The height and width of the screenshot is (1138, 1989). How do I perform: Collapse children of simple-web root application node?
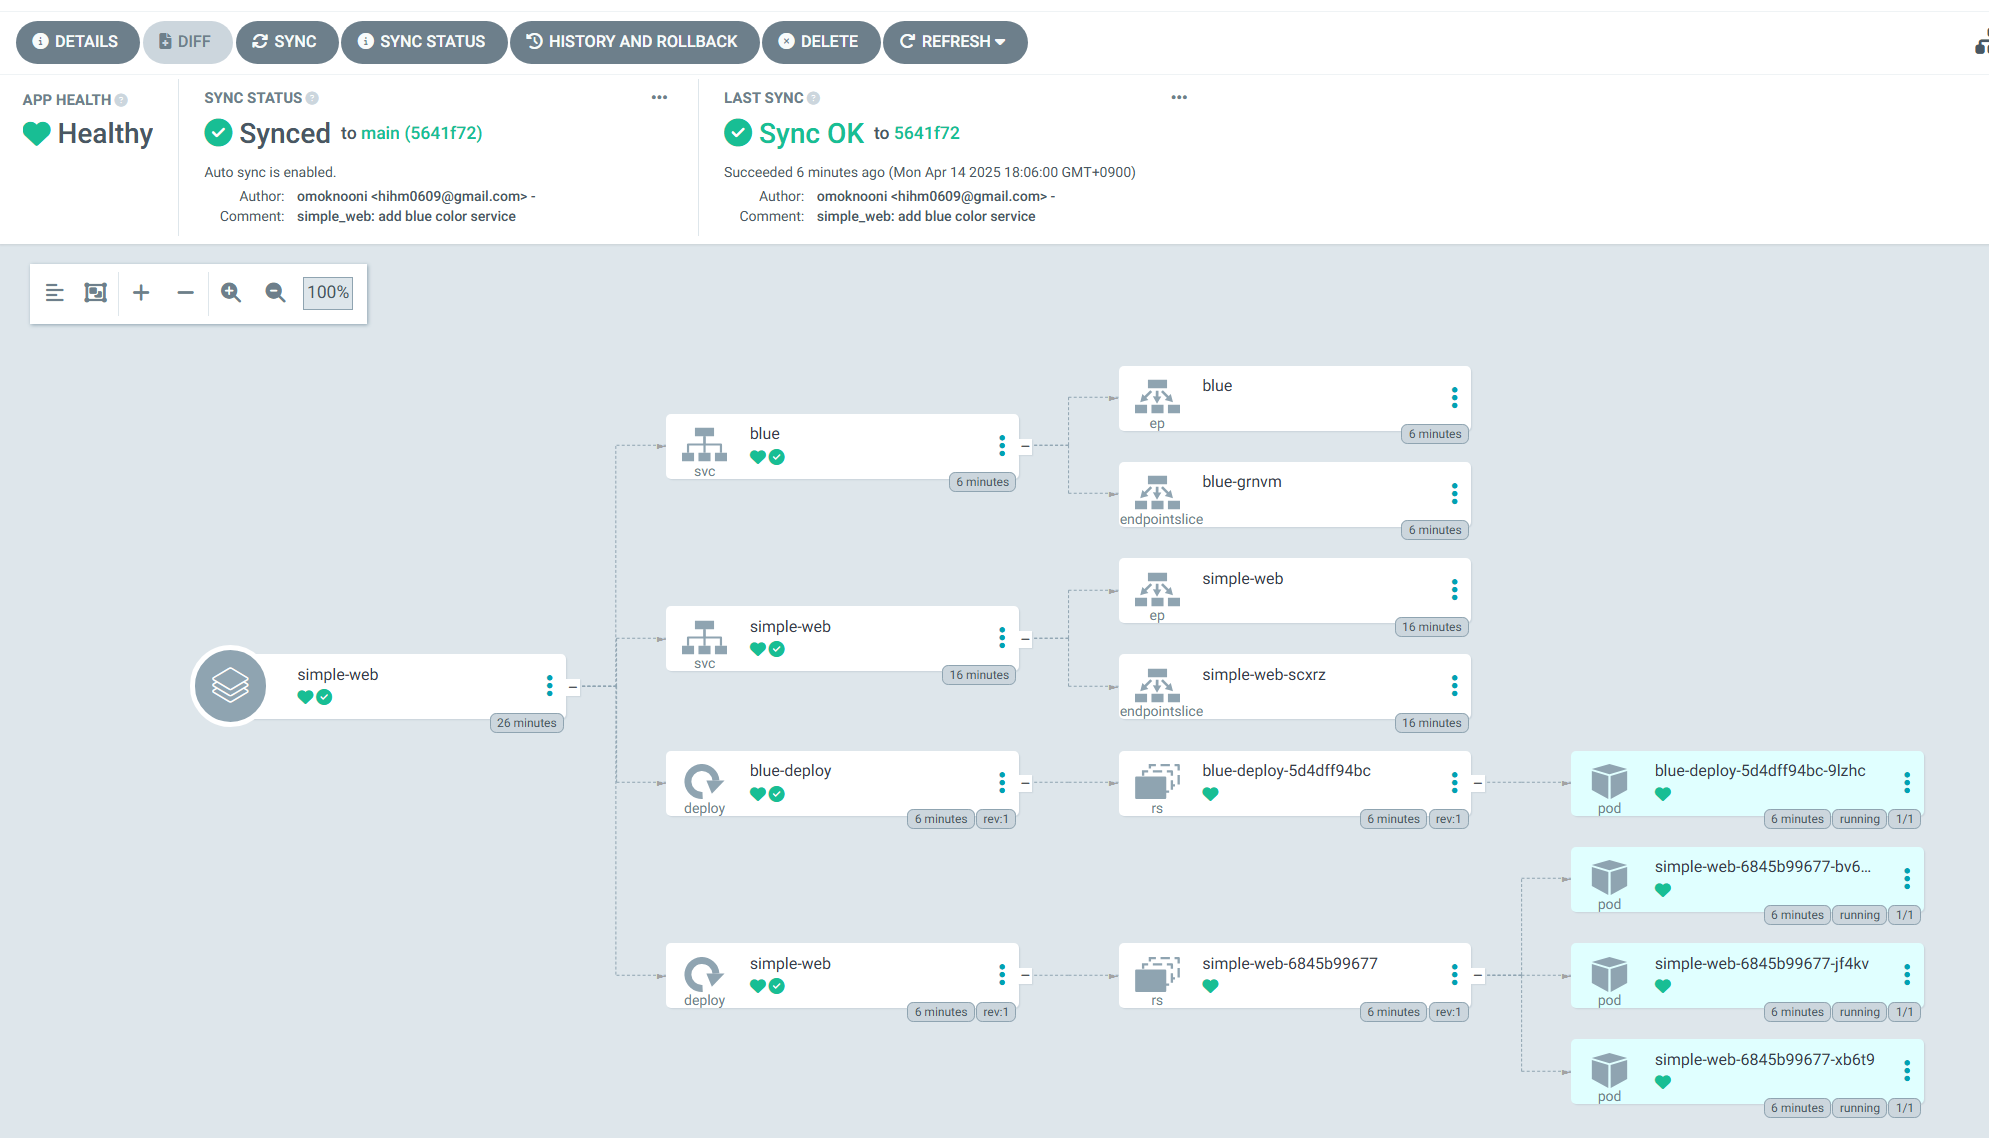click(573, 687)
